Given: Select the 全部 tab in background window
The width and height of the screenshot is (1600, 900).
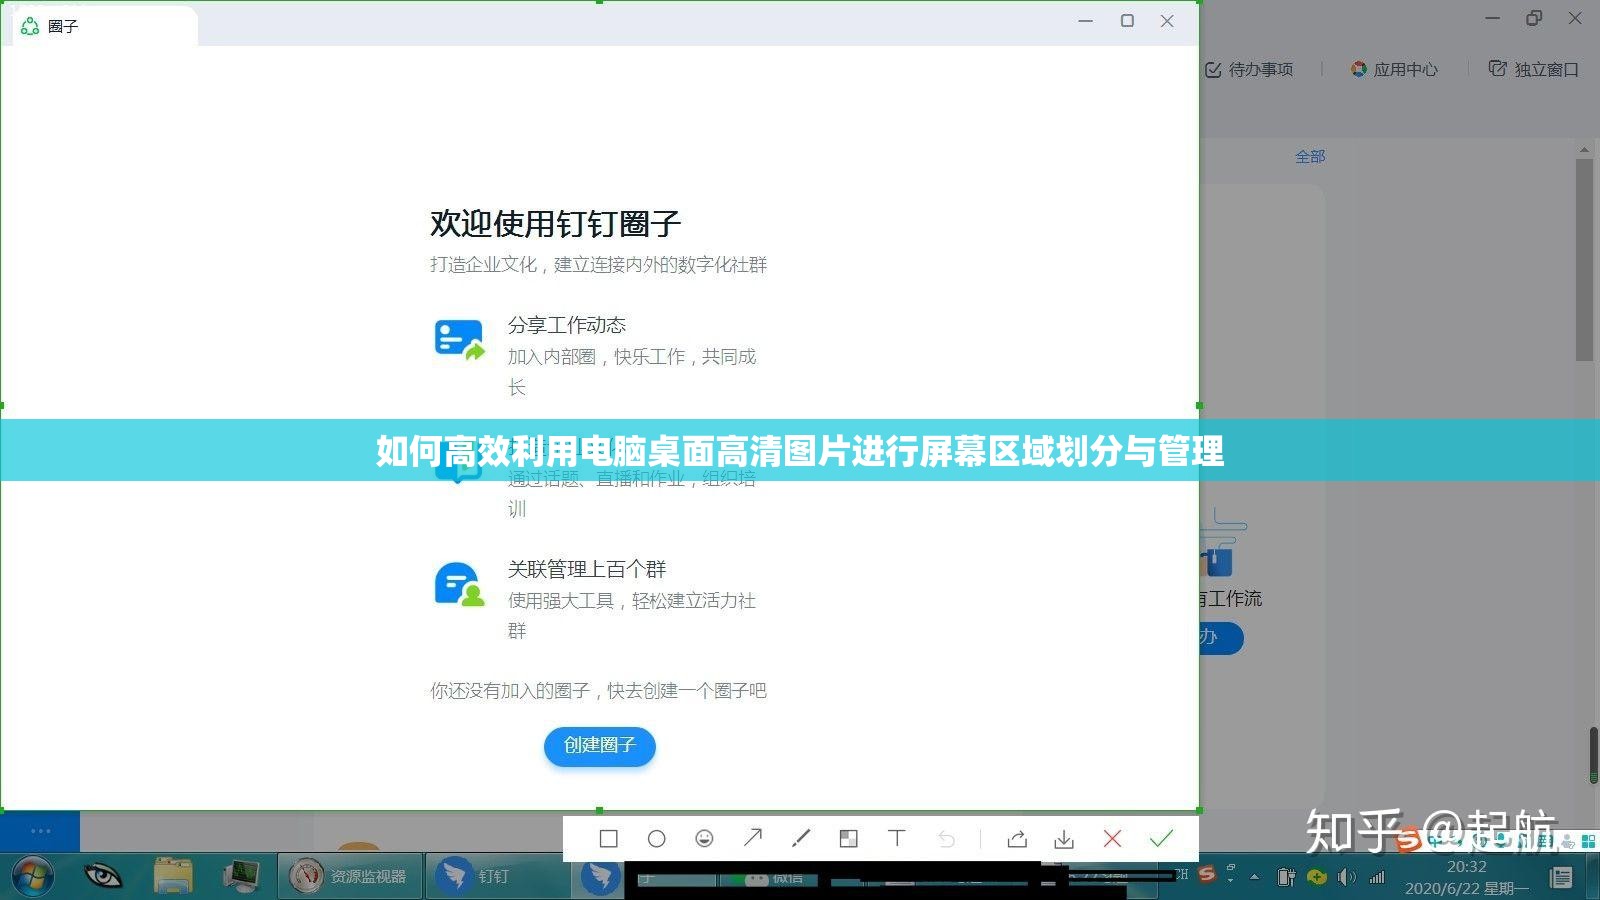Looking at the screenshot, I should click(1310, 156).
